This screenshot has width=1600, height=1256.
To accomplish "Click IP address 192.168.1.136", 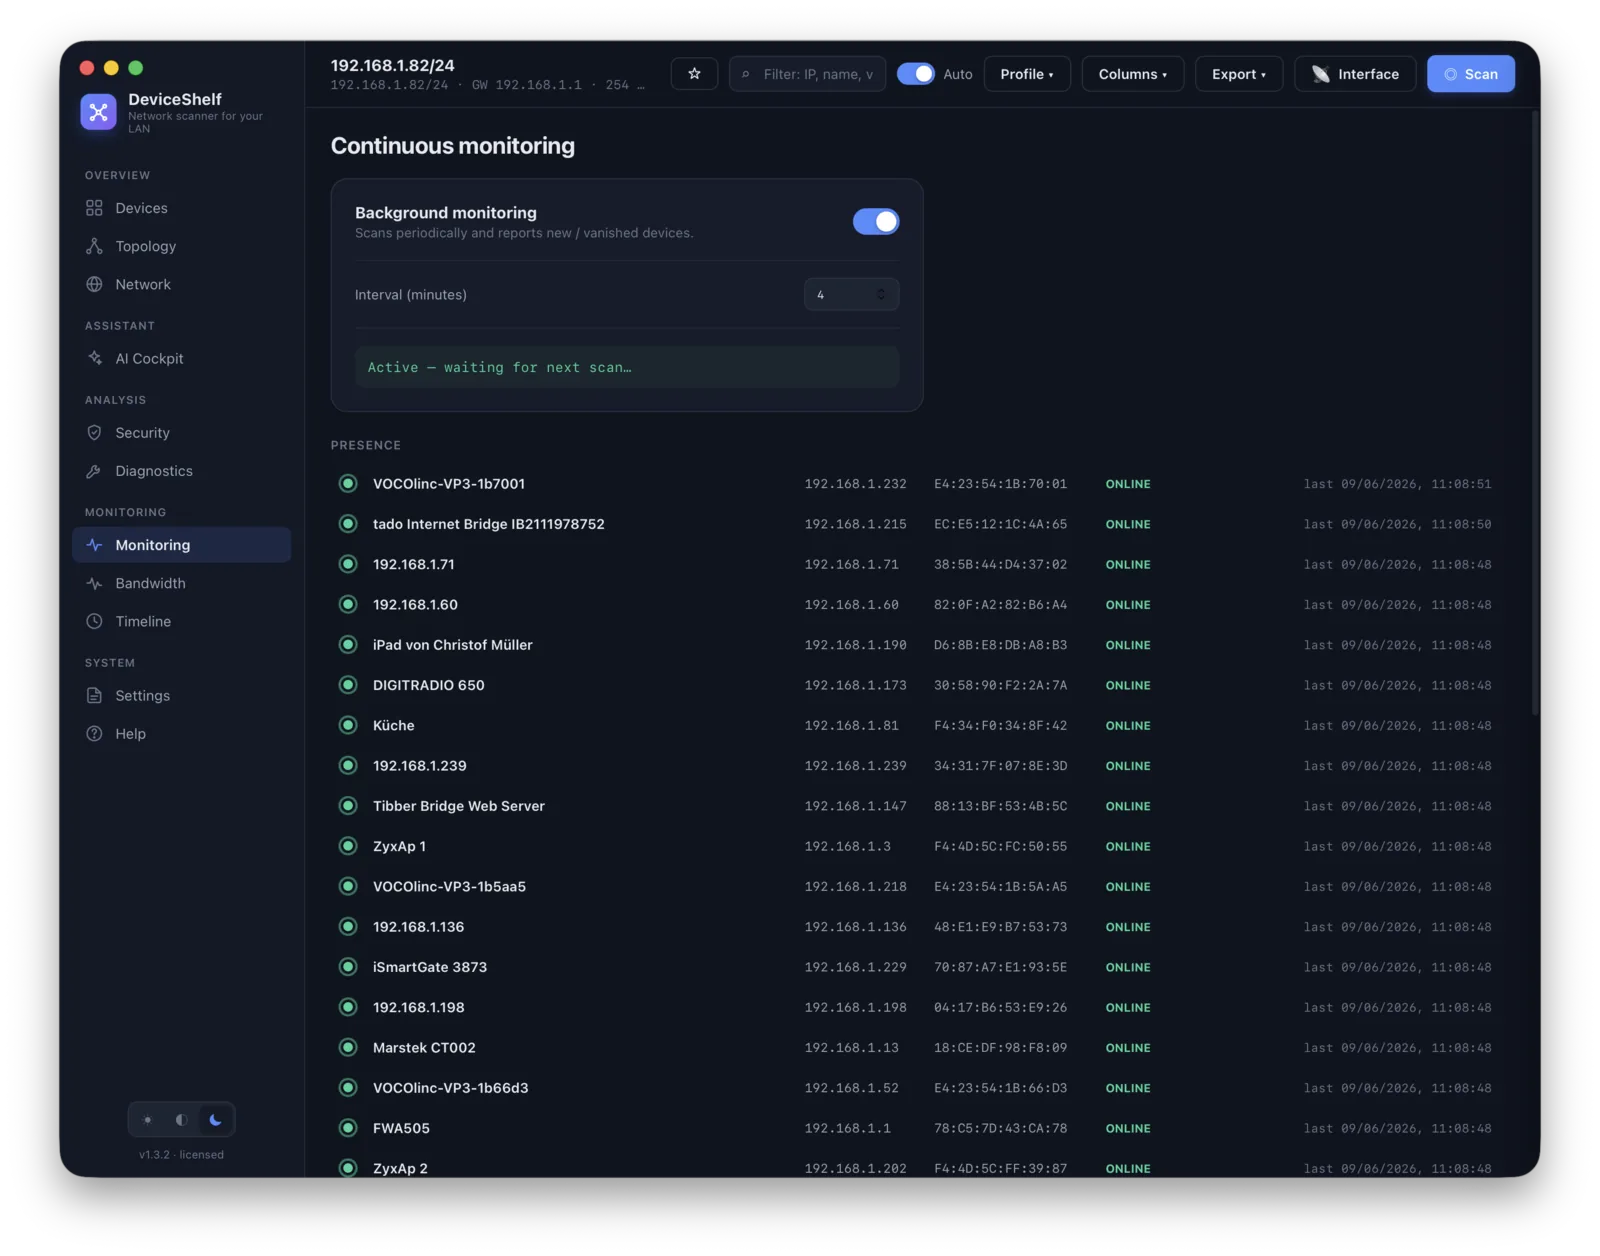I will coord(856,927).
